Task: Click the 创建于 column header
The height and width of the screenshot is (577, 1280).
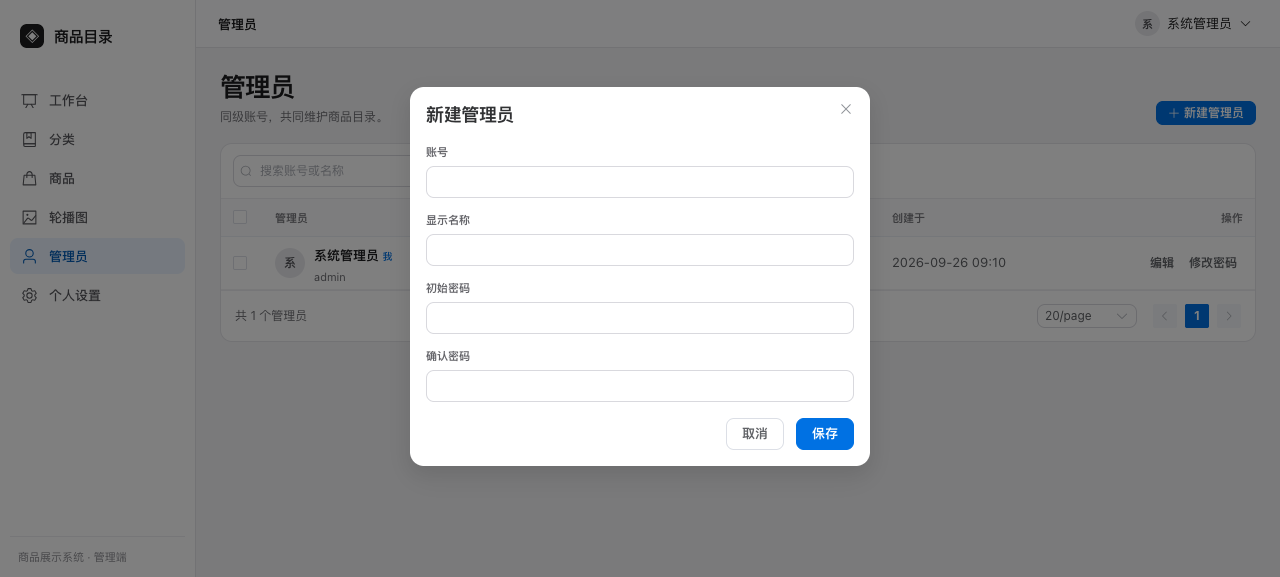Action: (x=909, y=218)
